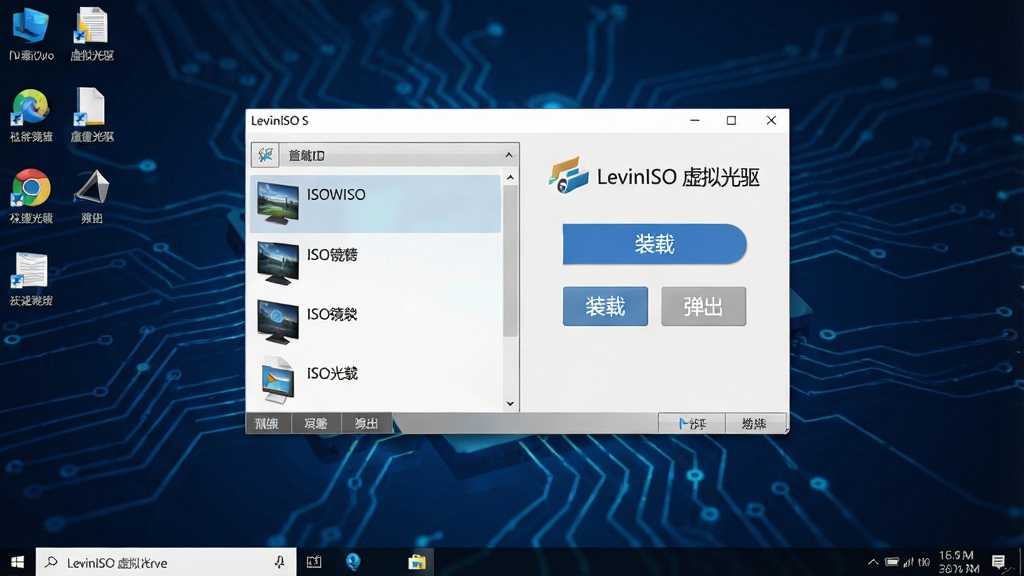Open File Explorer from the taskbar
The height and width of the screenshot is (576, 1024).
[x=417, y=562]
